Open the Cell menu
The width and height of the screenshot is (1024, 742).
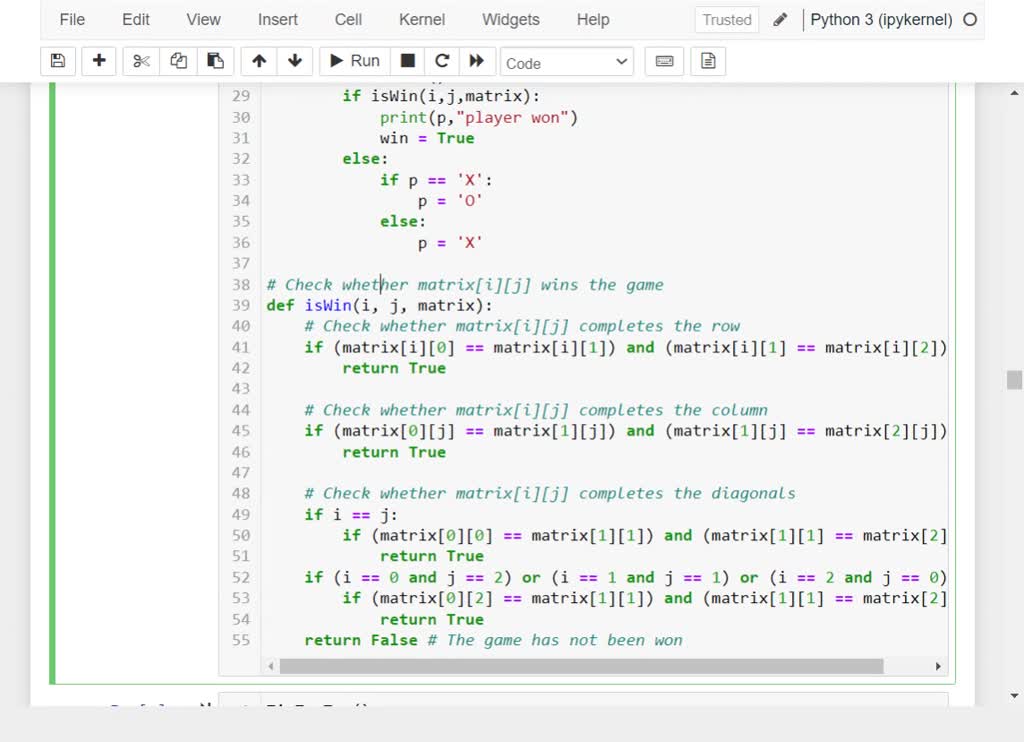click(x=349, y=20)
